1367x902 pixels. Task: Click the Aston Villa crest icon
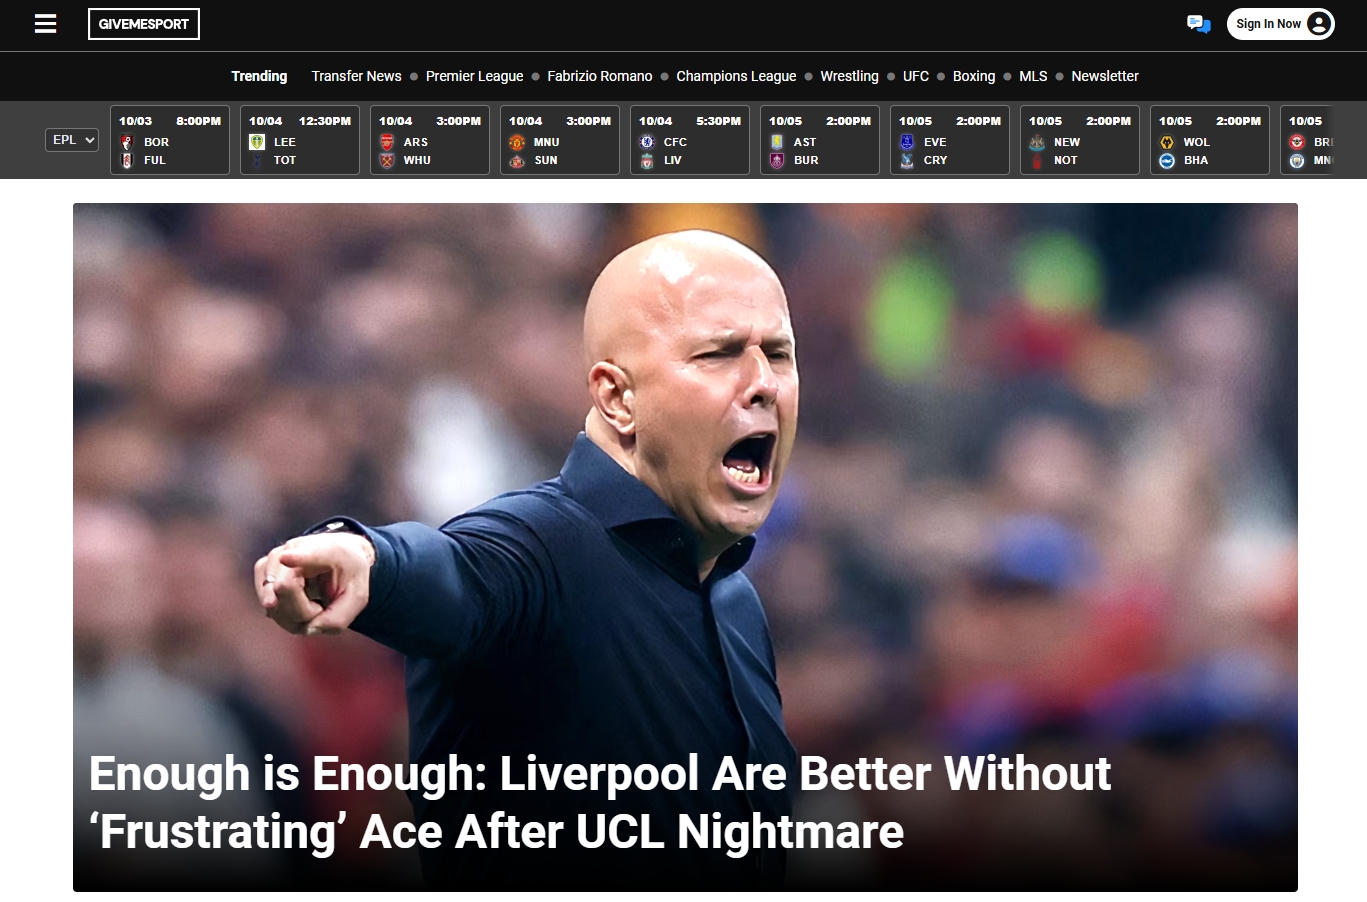pos(777,142)
